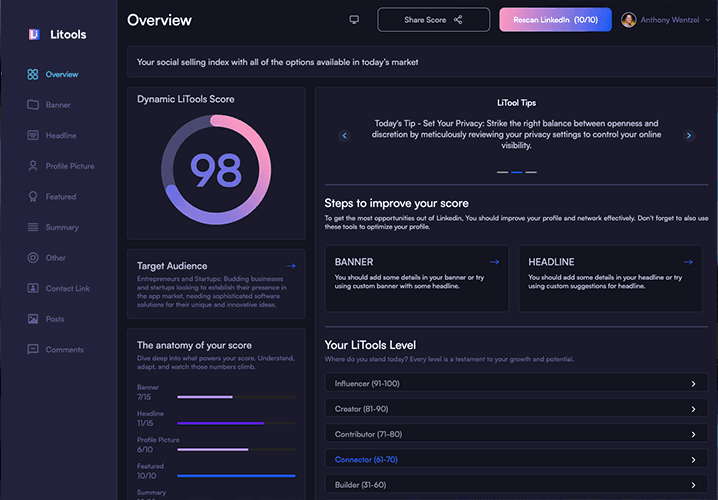The width and height of the screenshot is (718, 500).
Task: Click the Today's Tip privacy text
Action: 516,134
